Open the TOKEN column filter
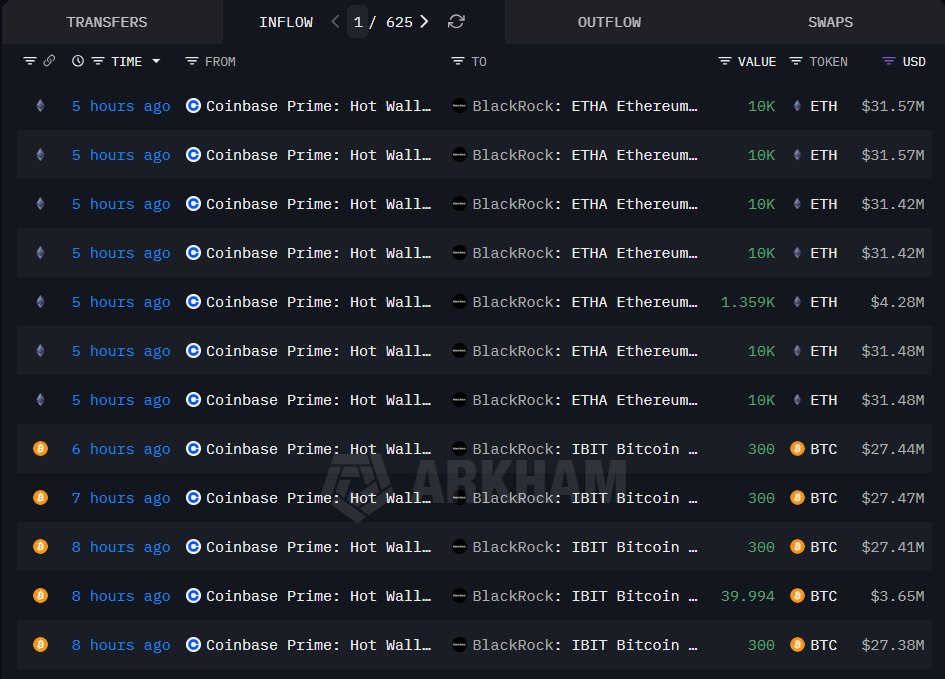 click(x=796, y=61)
